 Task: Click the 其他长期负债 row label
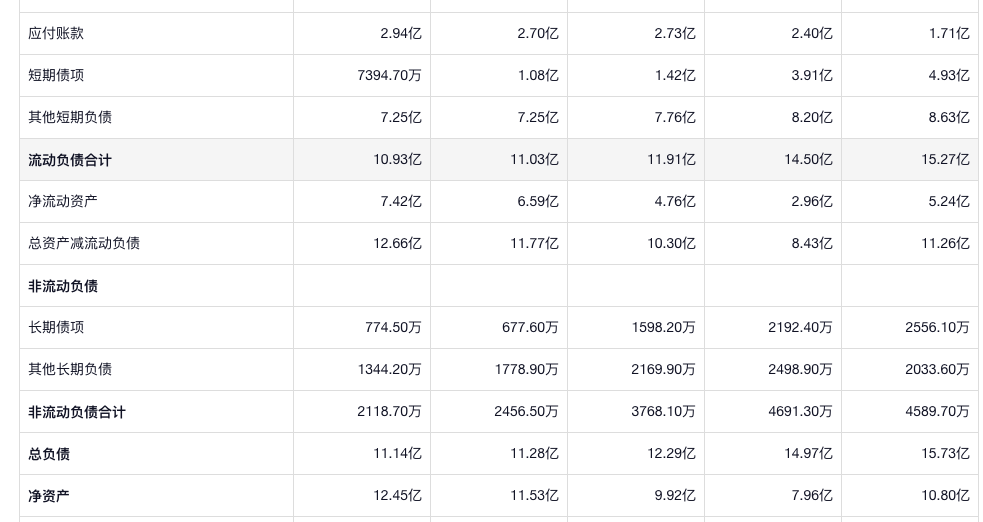(x=70, y=369)
